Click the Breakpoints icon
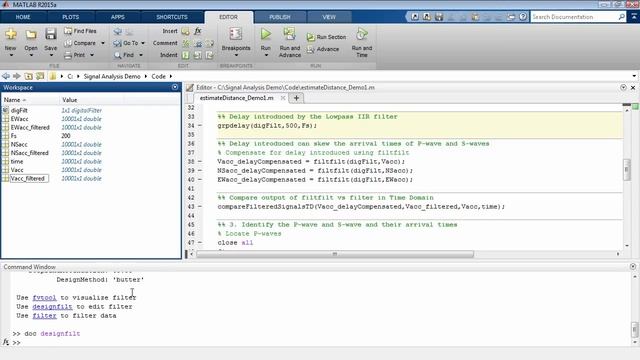This screenshot has width=640, height=360. point(236,34)
